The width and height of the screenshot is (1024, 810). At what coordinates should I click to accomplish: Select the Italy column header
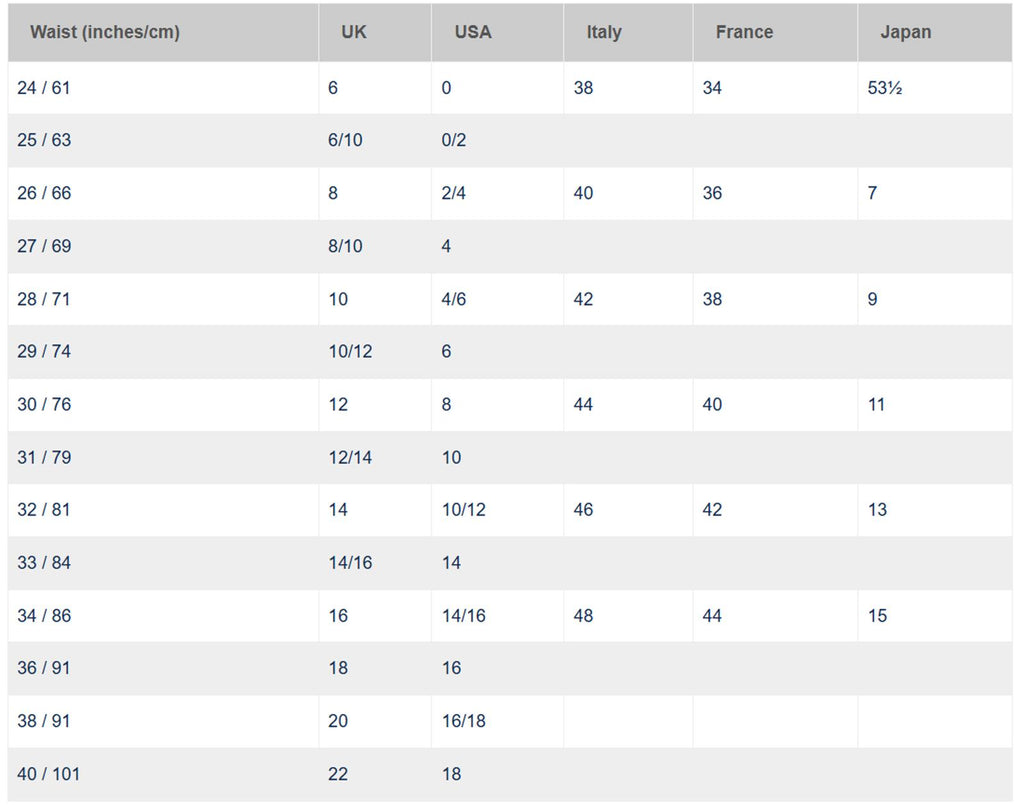[x=604, y=32]
